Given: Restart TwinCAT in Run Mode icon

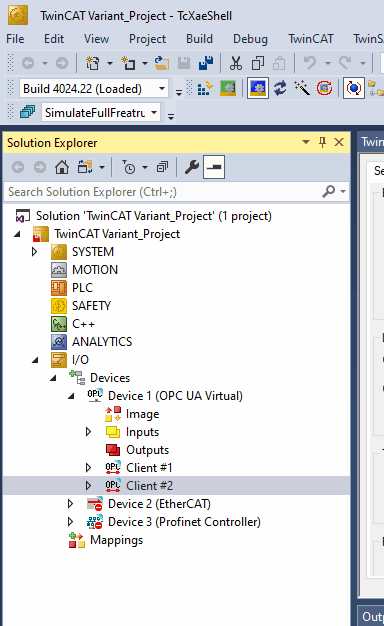Looking at the screenshot, I should (228, 88).
